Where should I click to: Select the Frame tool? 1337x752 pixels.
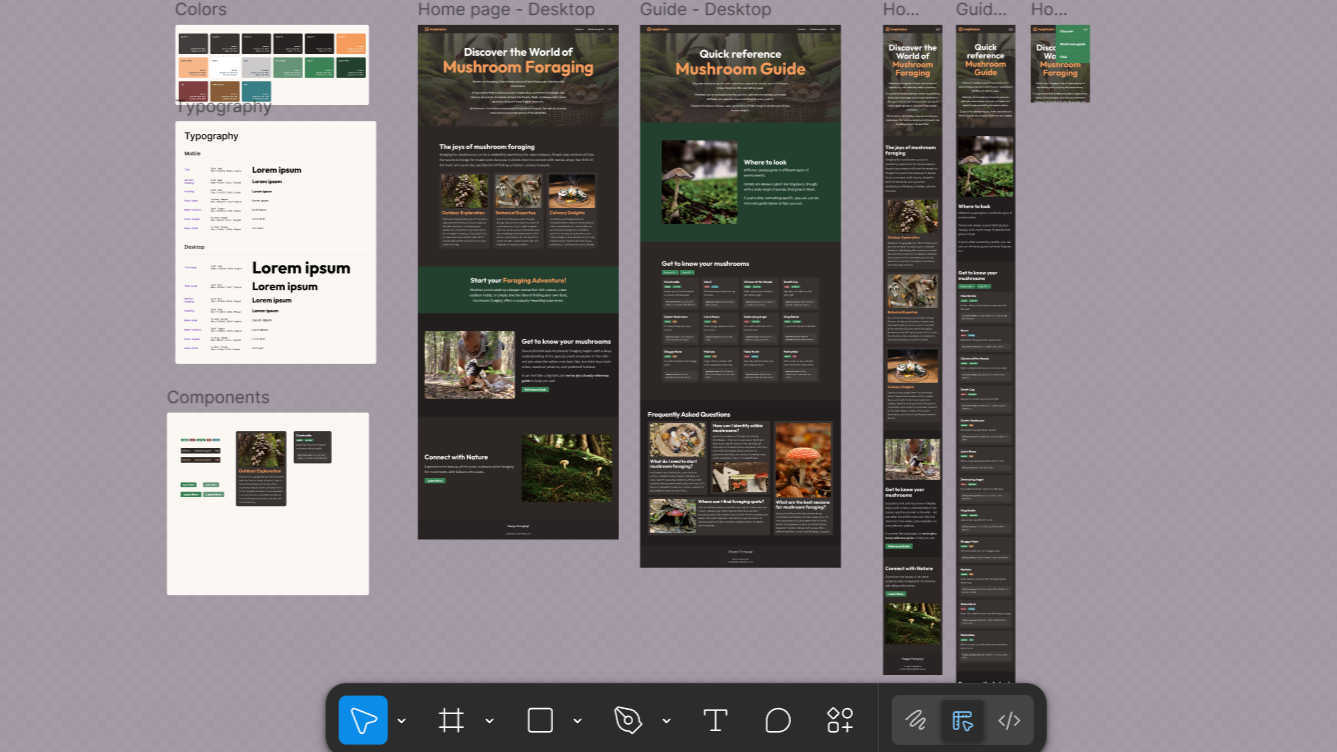coord(451,720)
